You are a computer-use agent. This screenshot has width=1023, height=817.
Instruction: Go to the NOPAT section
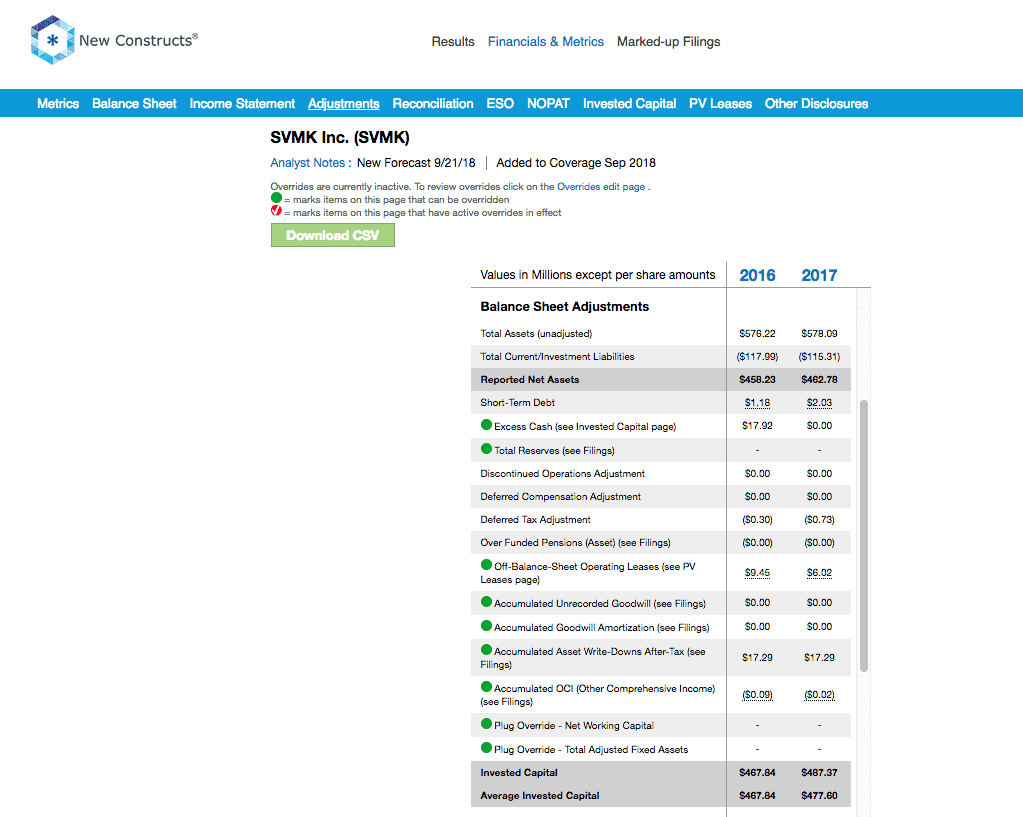tap(548, 104)
